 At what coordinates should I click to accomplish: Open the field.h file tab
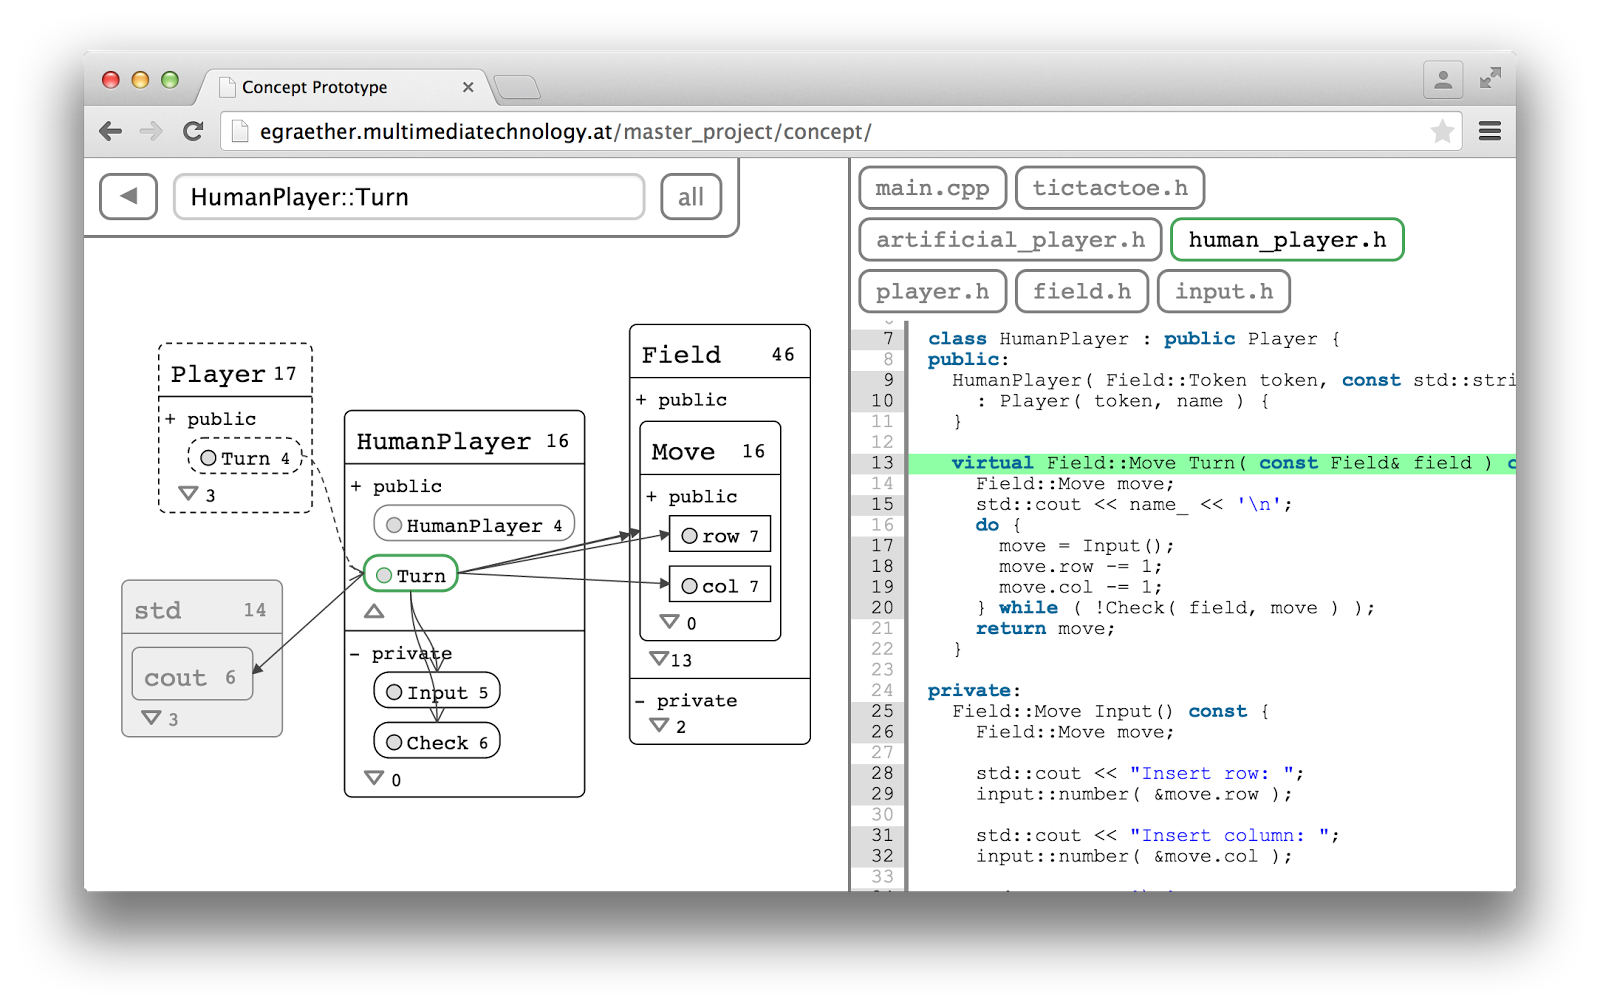pyautogui.click(x=1081, y=291)
